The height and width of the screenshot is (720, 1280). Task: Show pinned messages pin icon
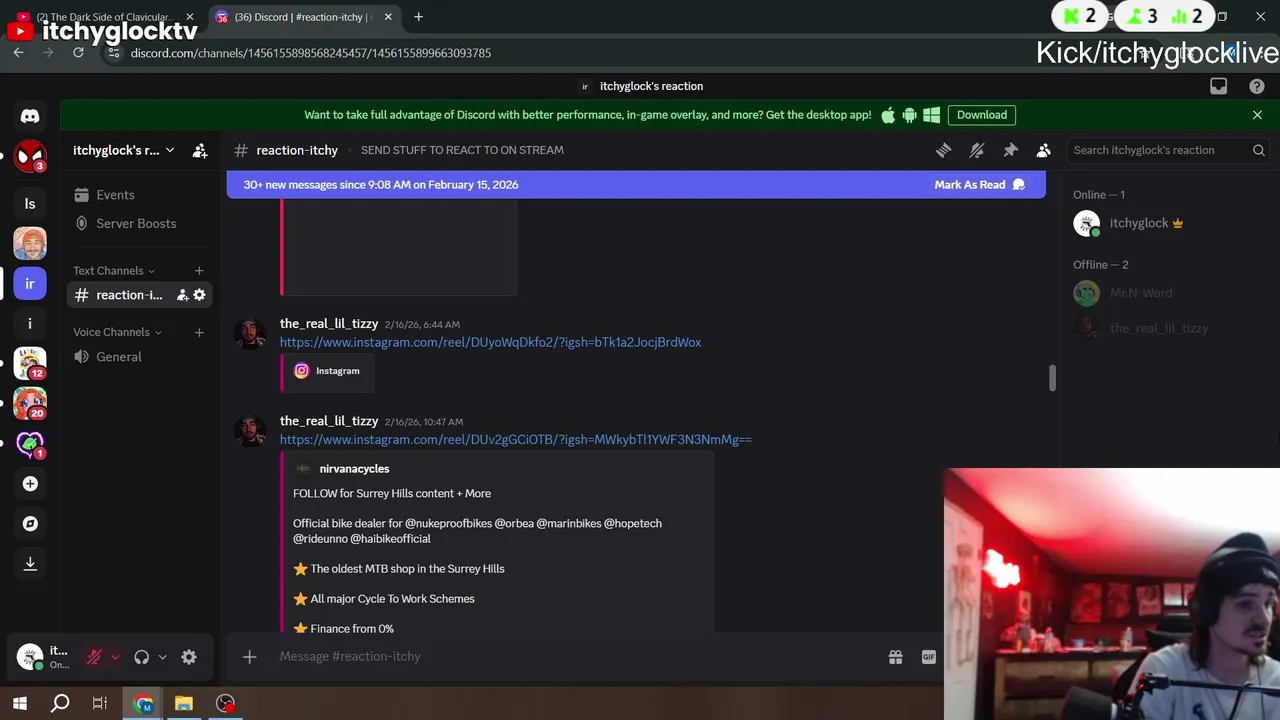(x=1010, y=150)
